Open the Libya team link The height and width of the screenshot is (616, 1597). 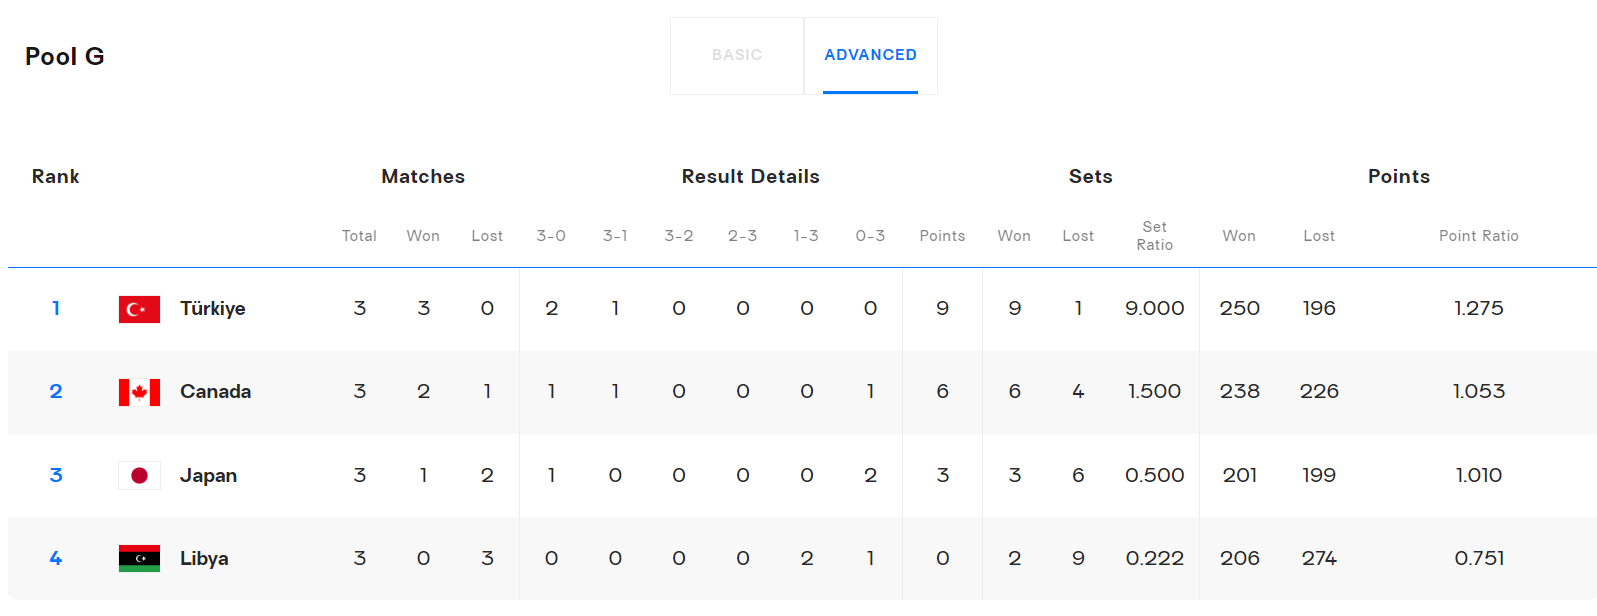pyautogui.click(x=204, y=559)
